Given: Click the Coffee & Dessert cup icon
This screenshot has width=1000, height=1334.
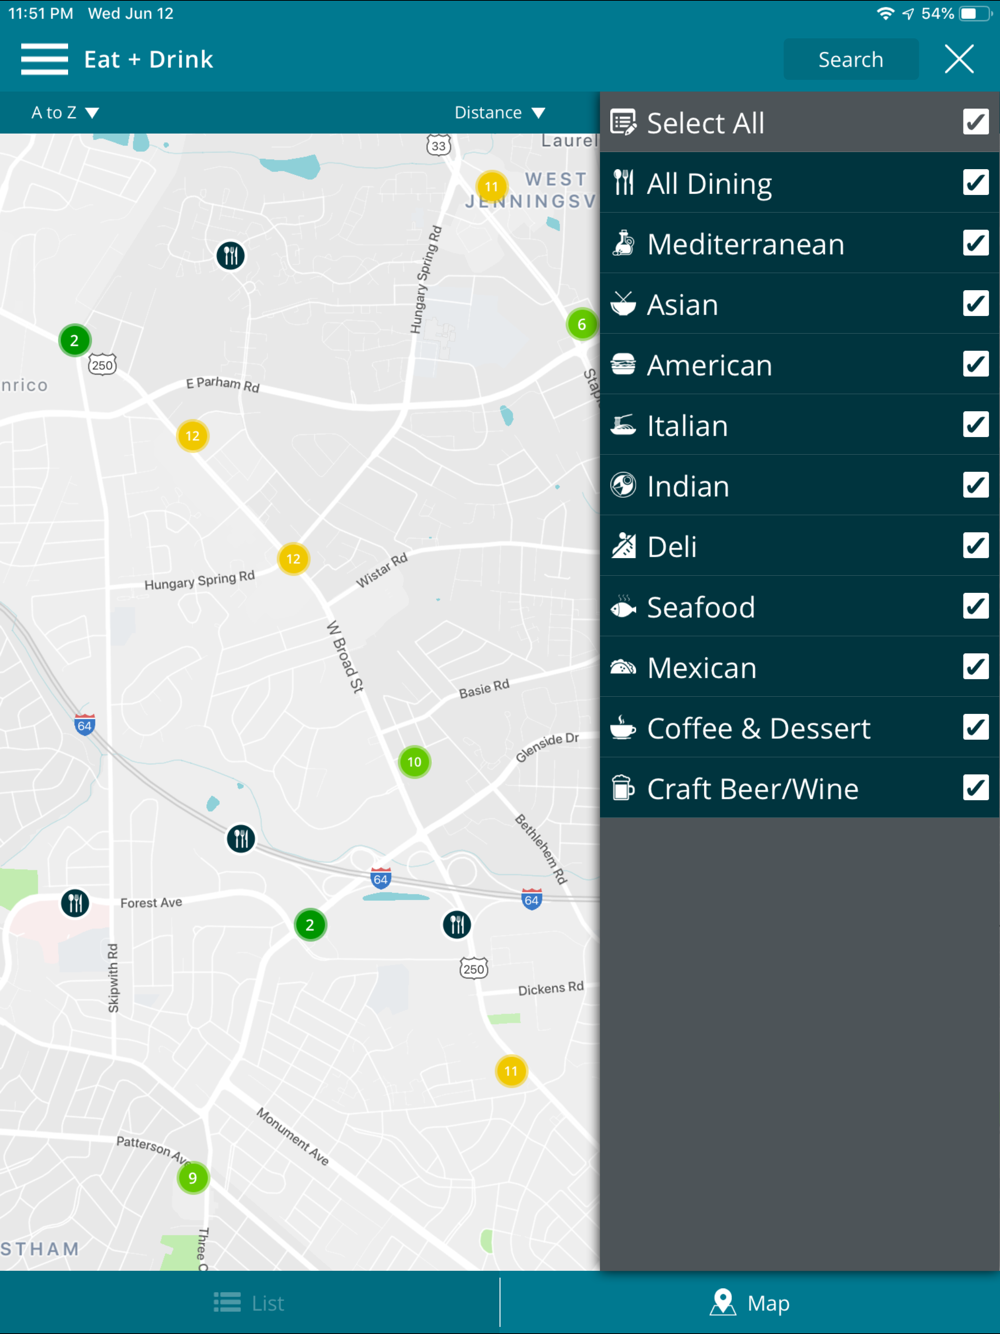Looking at the screenshot, I should pos(623,727).
